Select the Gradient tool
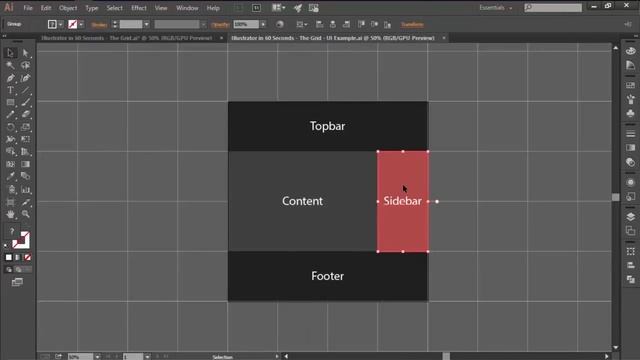This screenshot has height=360, width=640. 25,164
